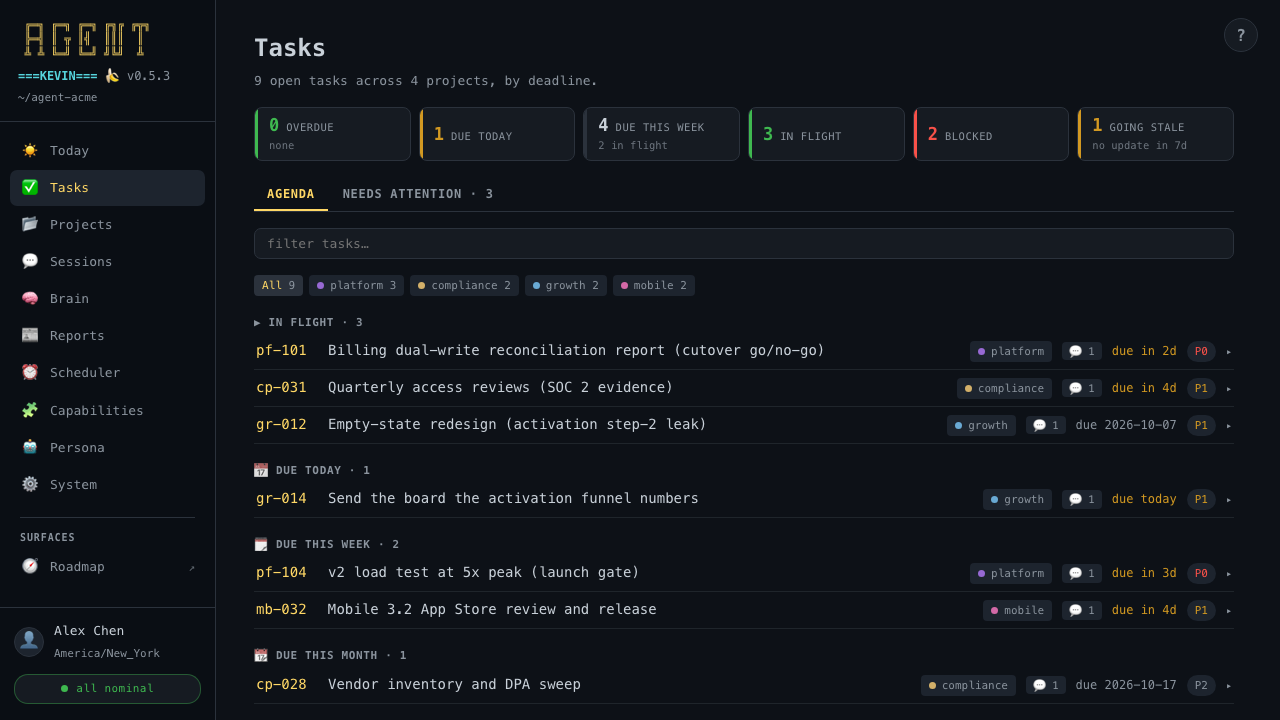Viewport: 1280px width, 720px height.
Task: Switch to the Needs Attention tab
Action: tap(418, 194)
